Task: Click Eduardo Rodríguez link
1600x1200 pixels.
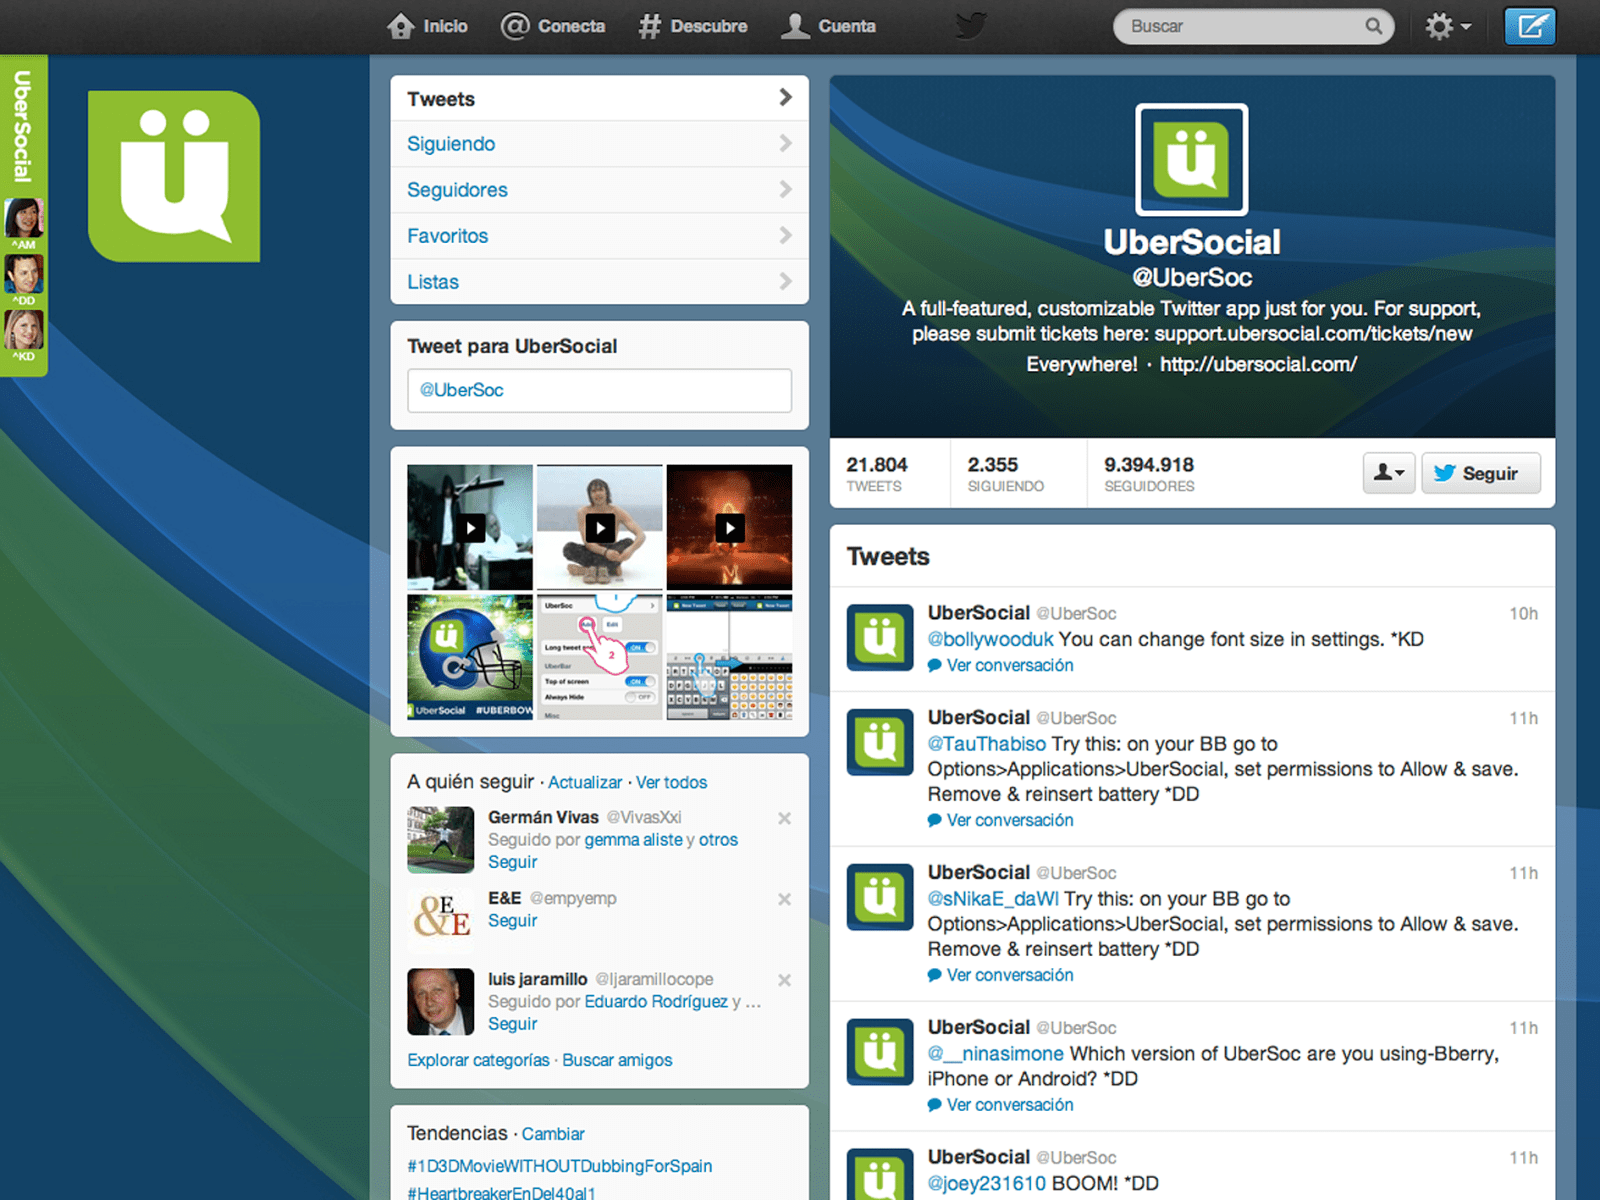Action: click(x=656, y=1002)
